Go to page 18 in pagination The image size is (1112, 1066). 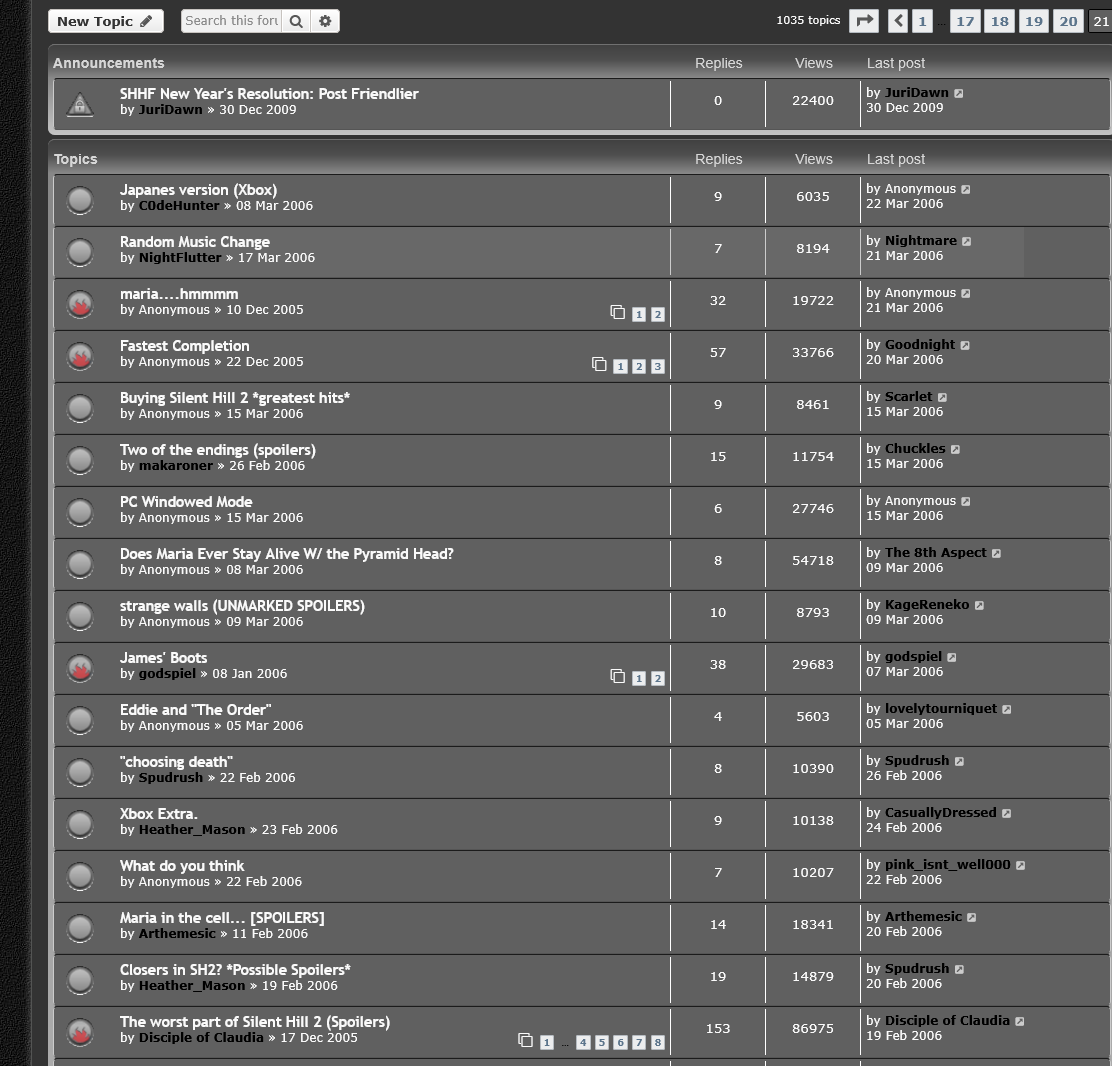[1000, 21]
